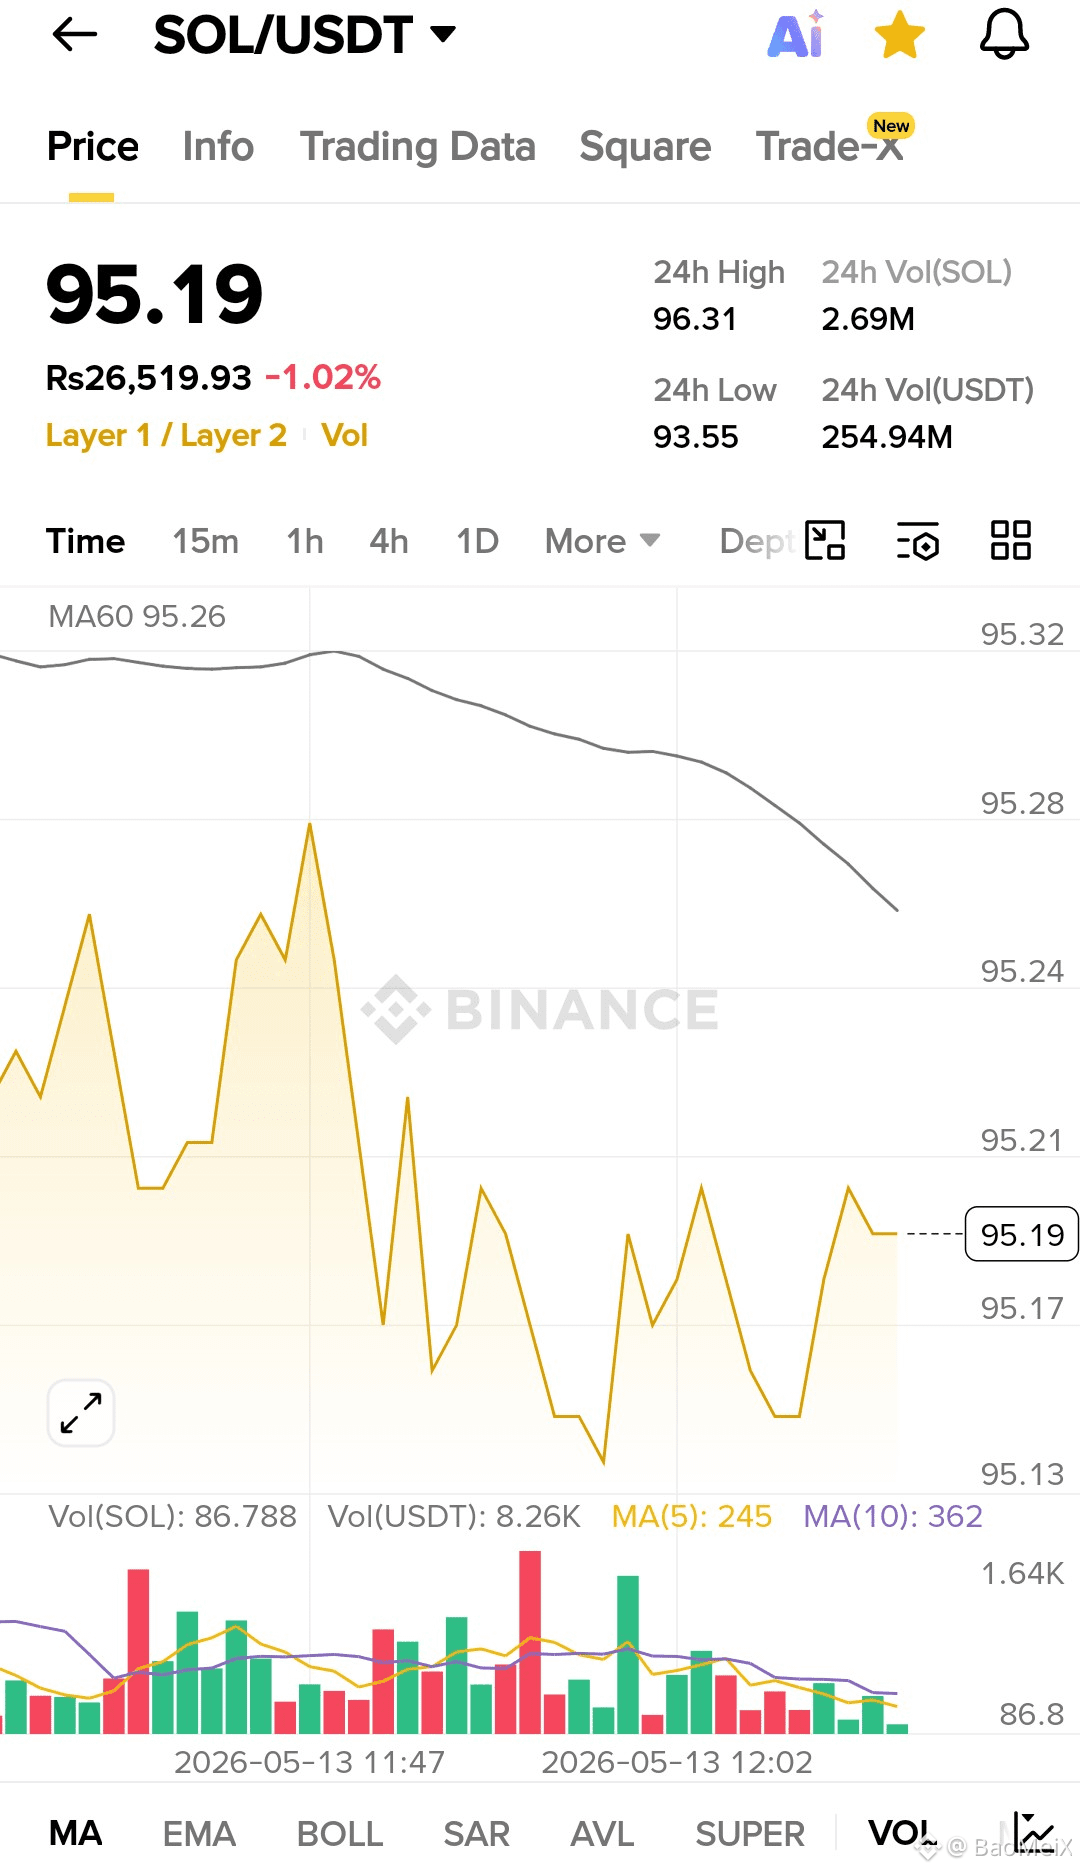Viewport: 1080px width, 1872px height.
Task: Open chart settings list icon
Action: coord(918,541)
